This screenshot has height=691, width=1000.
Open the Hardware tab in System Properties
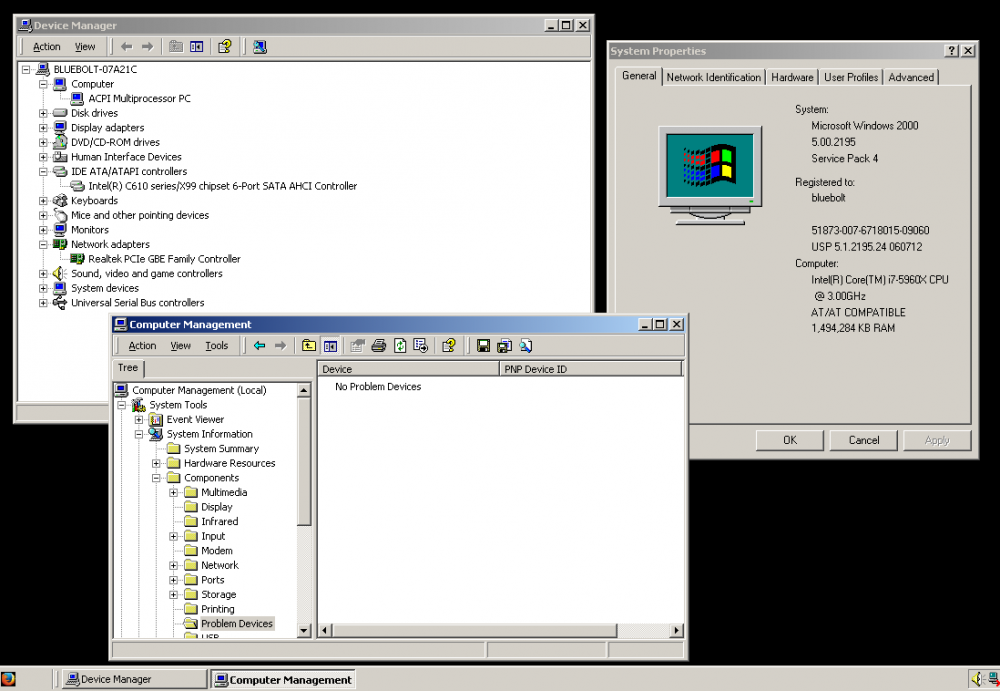(x=792, y=77)
